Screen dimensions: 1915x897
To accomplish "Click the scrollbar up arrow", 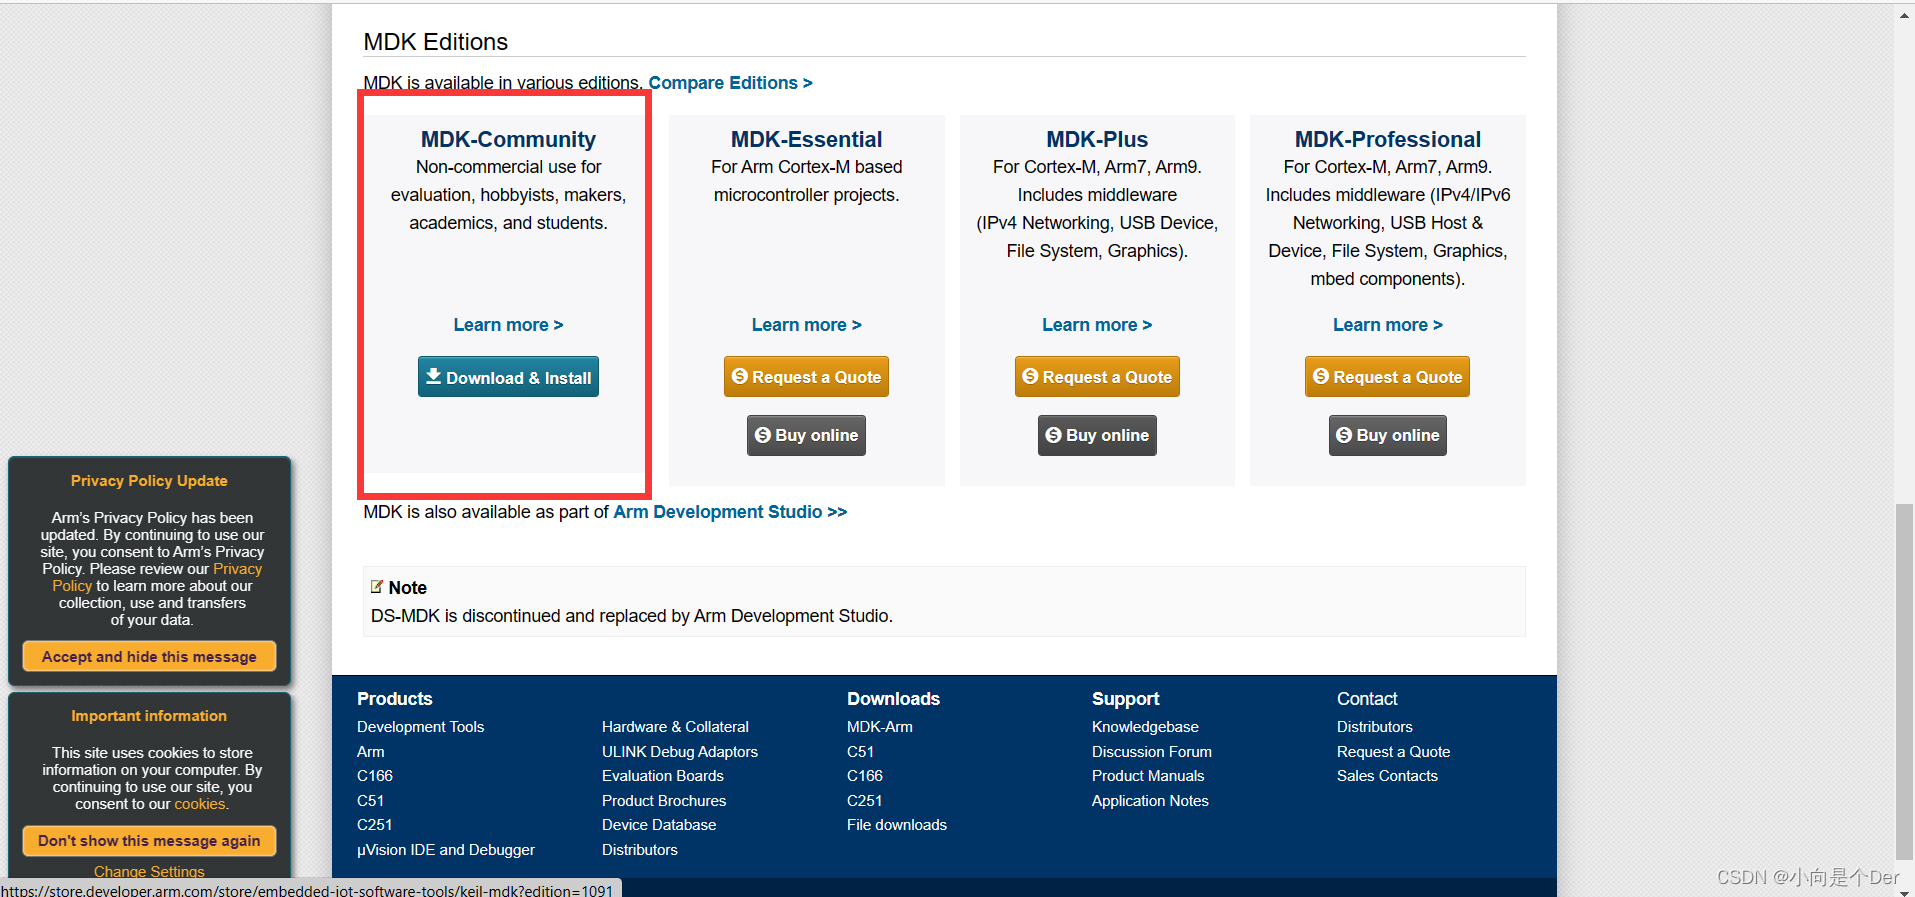I will pyautogui.click(x=1905, y=14).
